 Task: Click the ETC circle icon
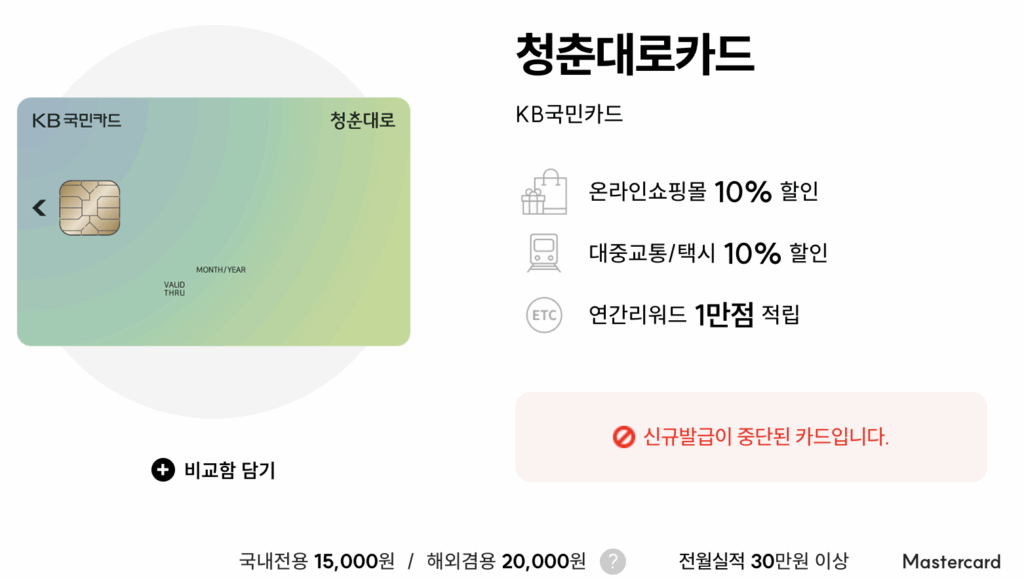(544, 315)
